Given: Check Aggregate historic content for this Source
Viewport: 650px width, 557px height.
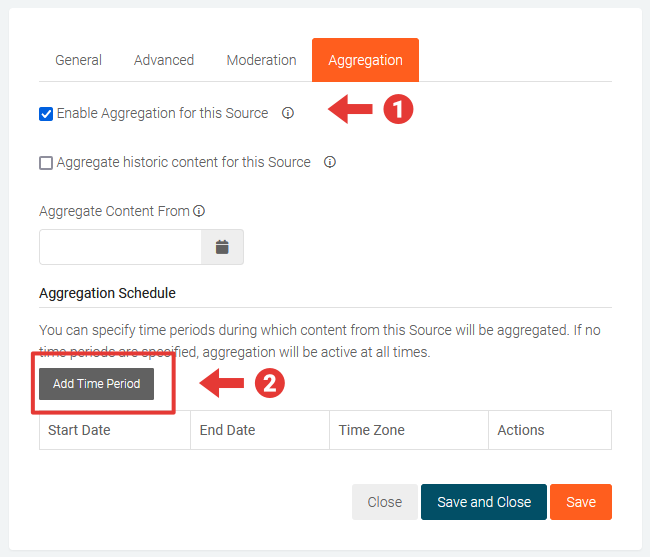Looking at the screenshot, I should coord(46,163).
